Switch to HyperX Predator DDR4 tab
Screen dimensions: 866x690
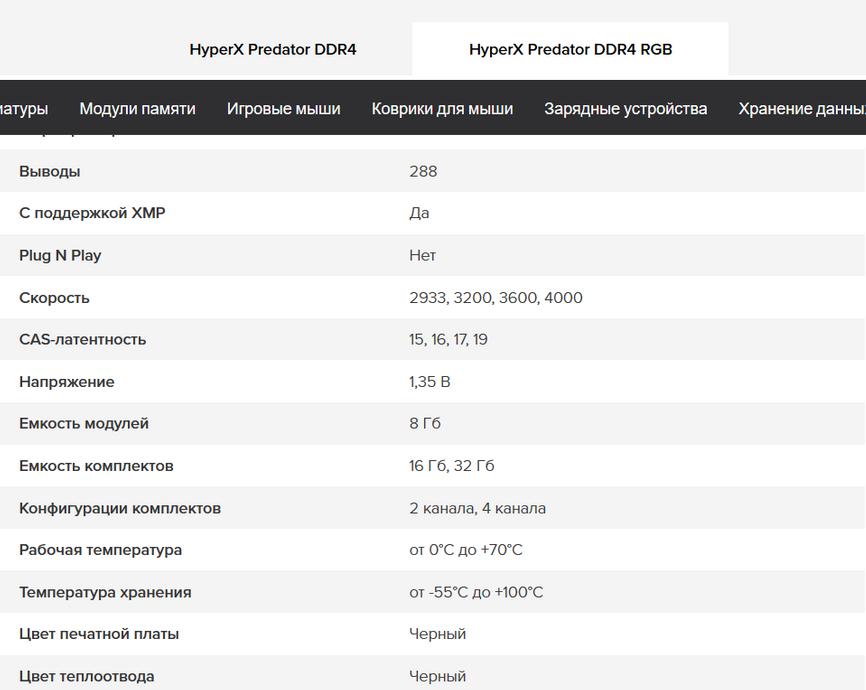click(x=273, y=50)
